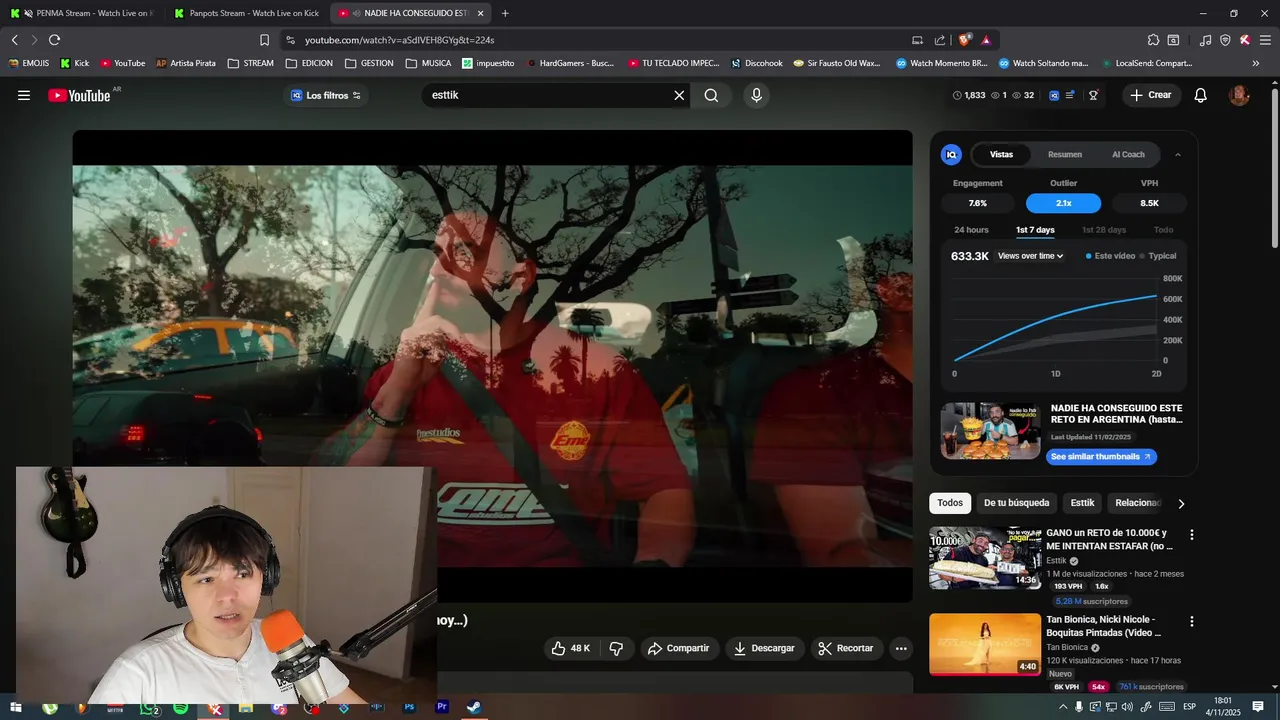The width and height of the screenshot is (1280, 720).
Task: Open the STREAM bookmarks folder
Action: coord(250,63)
